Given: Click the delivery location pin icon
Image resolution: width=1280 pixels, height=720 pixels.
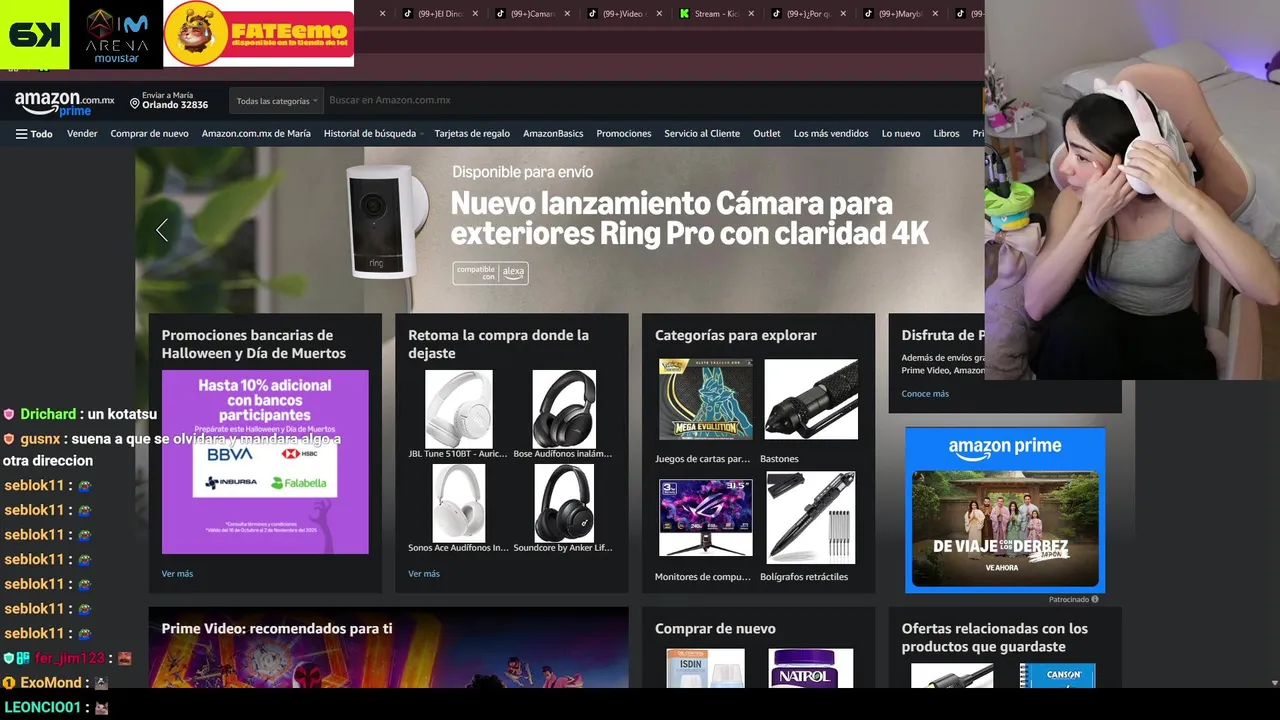Looking at the screenshot, I should [134, 103].
